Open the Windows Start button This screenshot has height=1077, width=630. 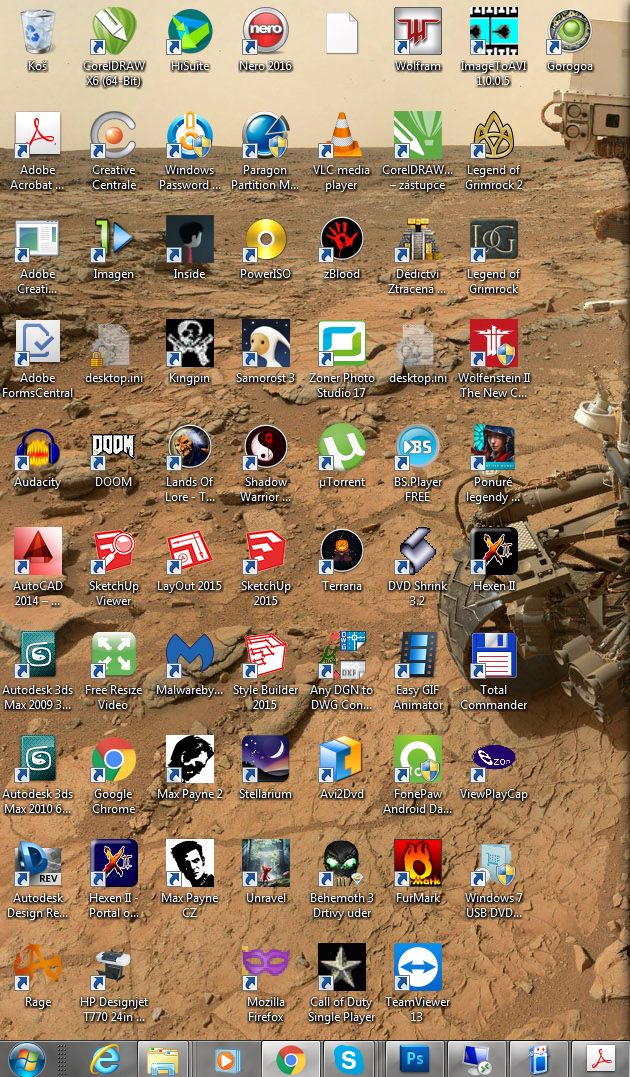coord(26,1060)
